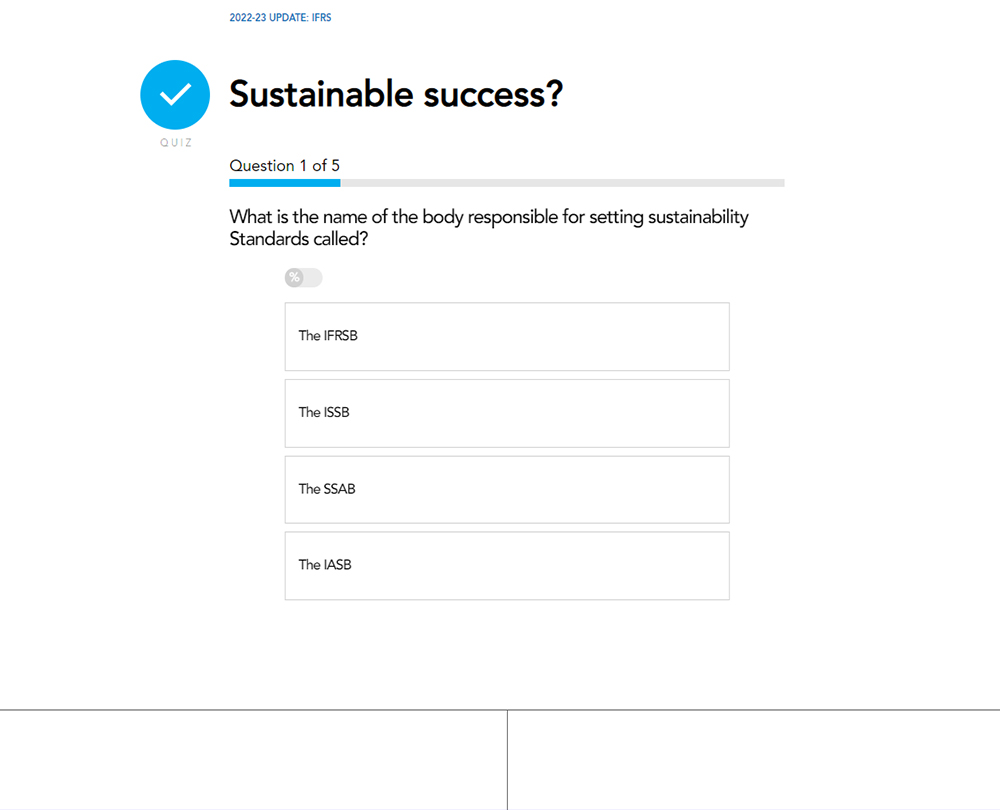1000x810 pixels.
Task: Select the answer "The IFRSB"
Action: (x=507, y=337)
